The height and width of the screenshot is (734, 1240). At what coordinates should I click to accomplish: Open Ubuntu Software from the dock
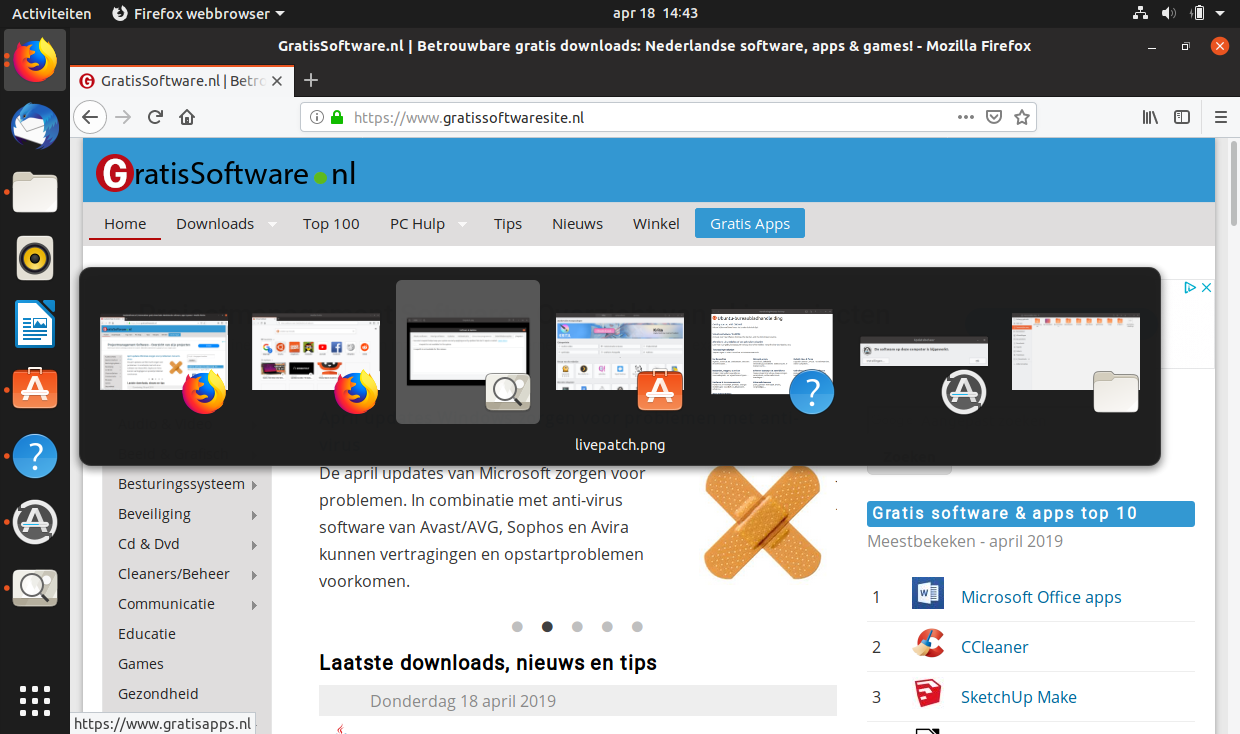(x=35, y=389)
